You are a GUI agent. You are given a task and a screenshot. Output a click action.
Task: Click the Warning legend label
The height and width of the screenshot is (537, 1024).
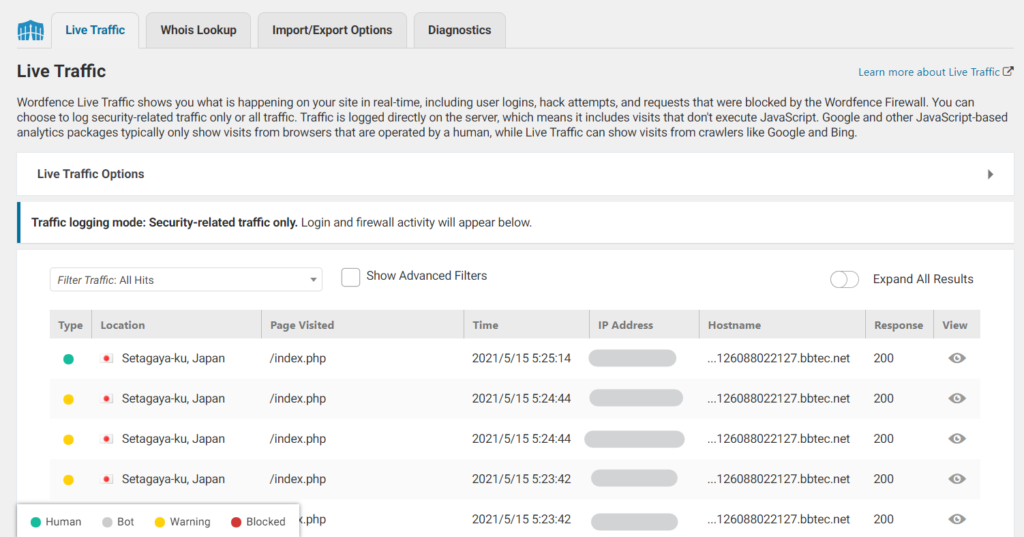(190, 522)
